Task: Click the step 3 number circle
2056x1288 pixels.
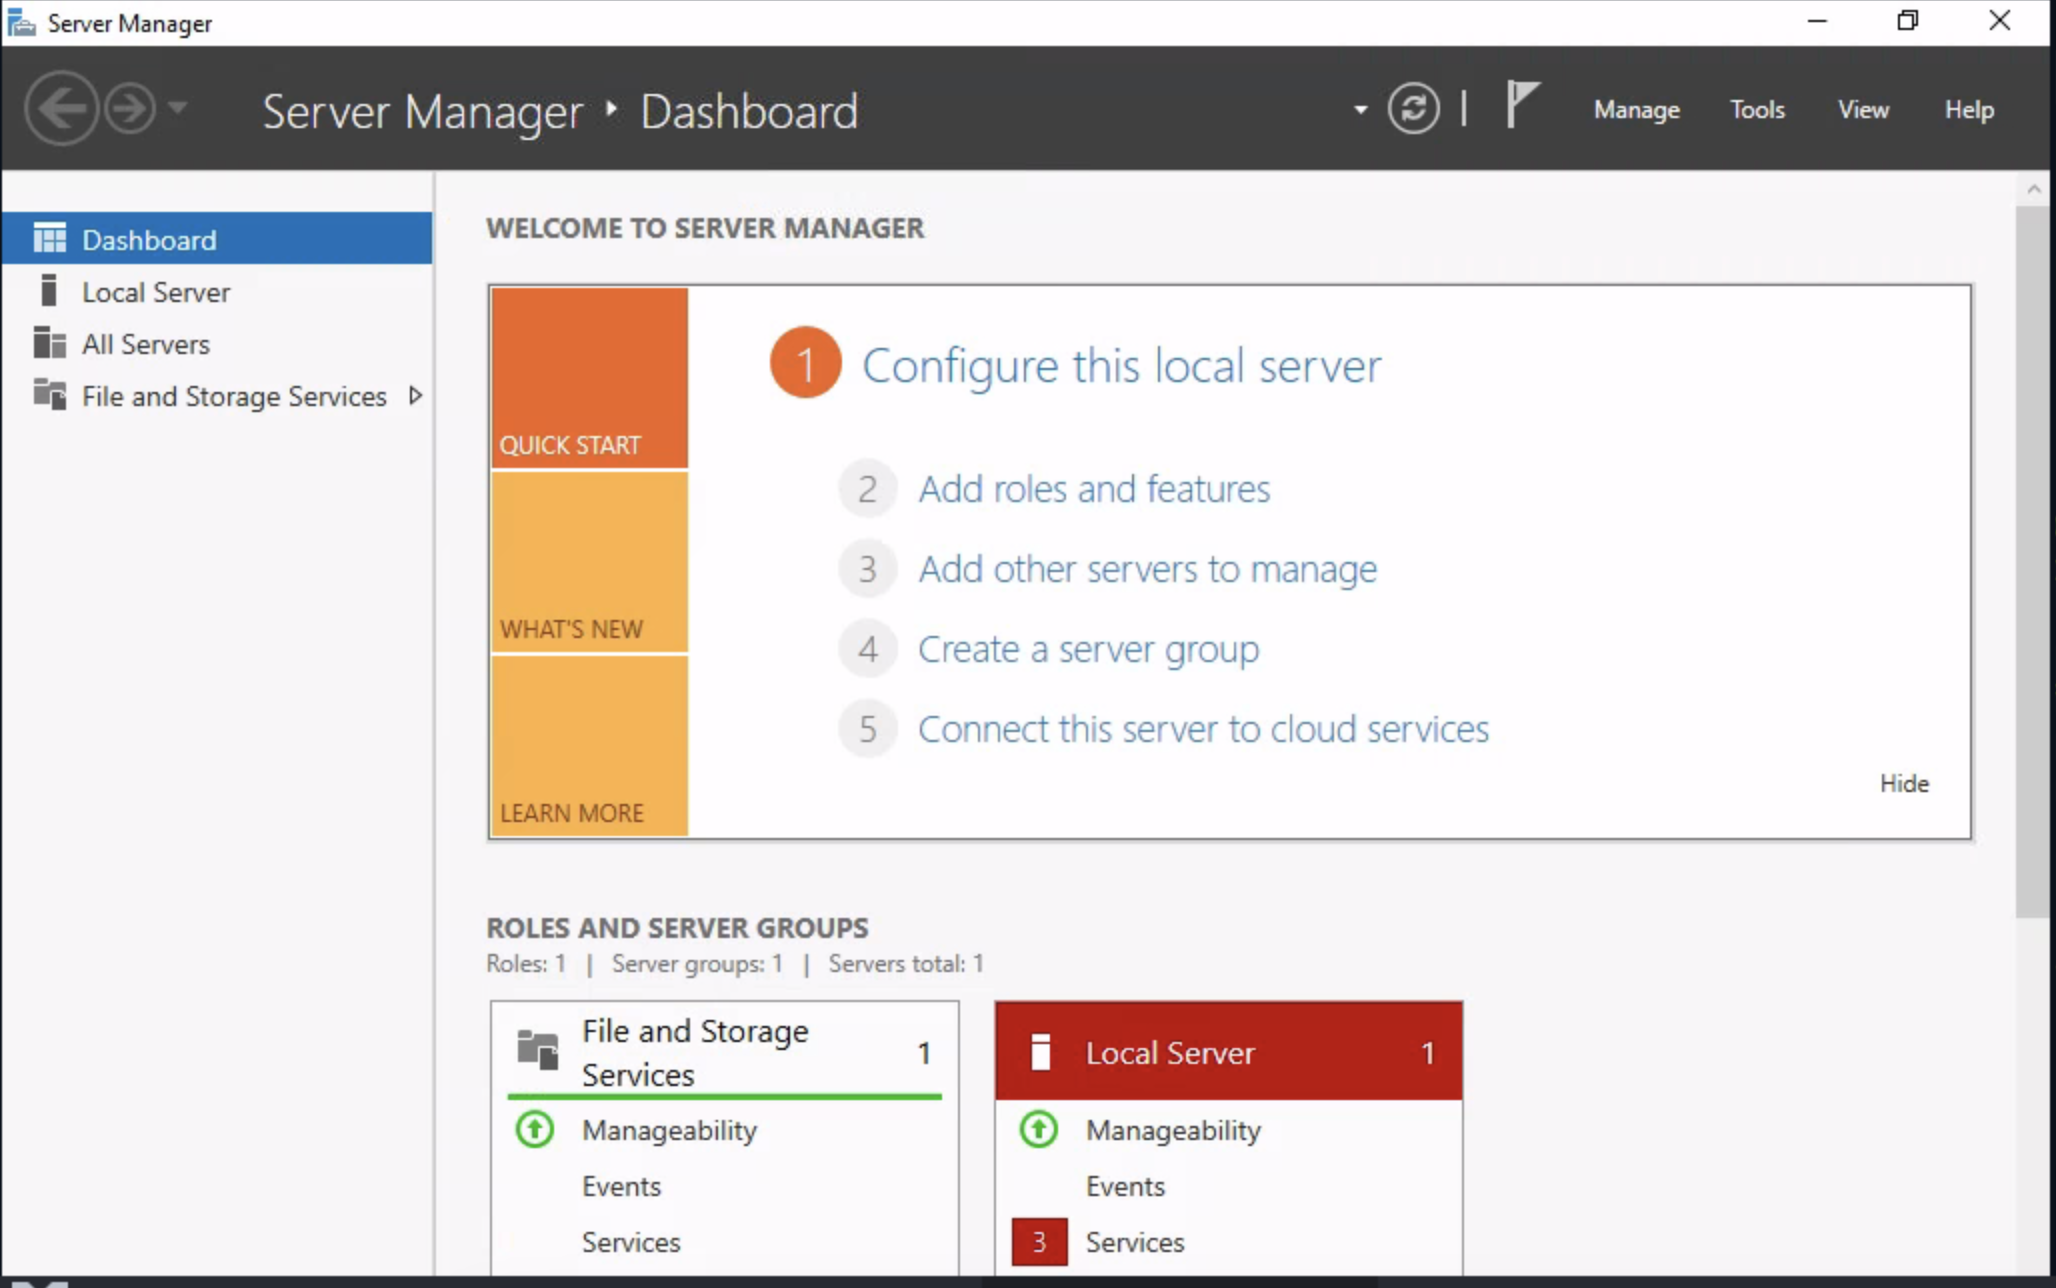Action: pos(867,569)
